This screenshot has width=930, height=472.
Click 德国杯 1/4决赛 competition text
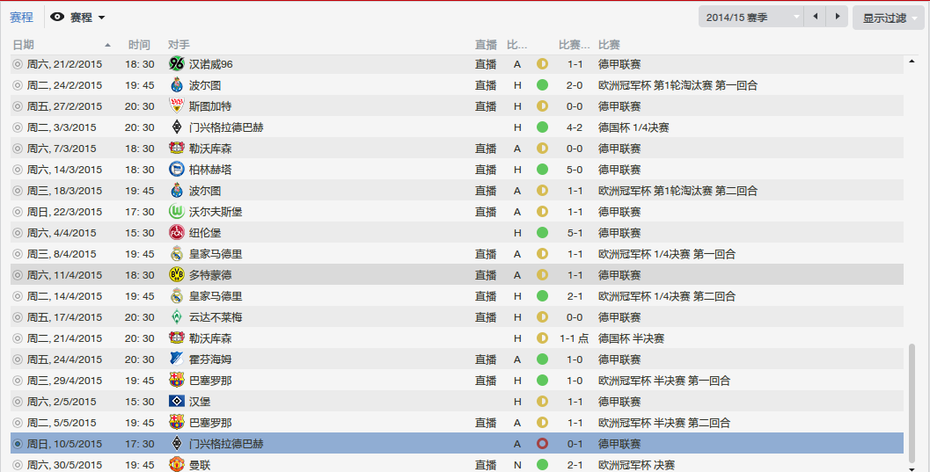point(633,127)
